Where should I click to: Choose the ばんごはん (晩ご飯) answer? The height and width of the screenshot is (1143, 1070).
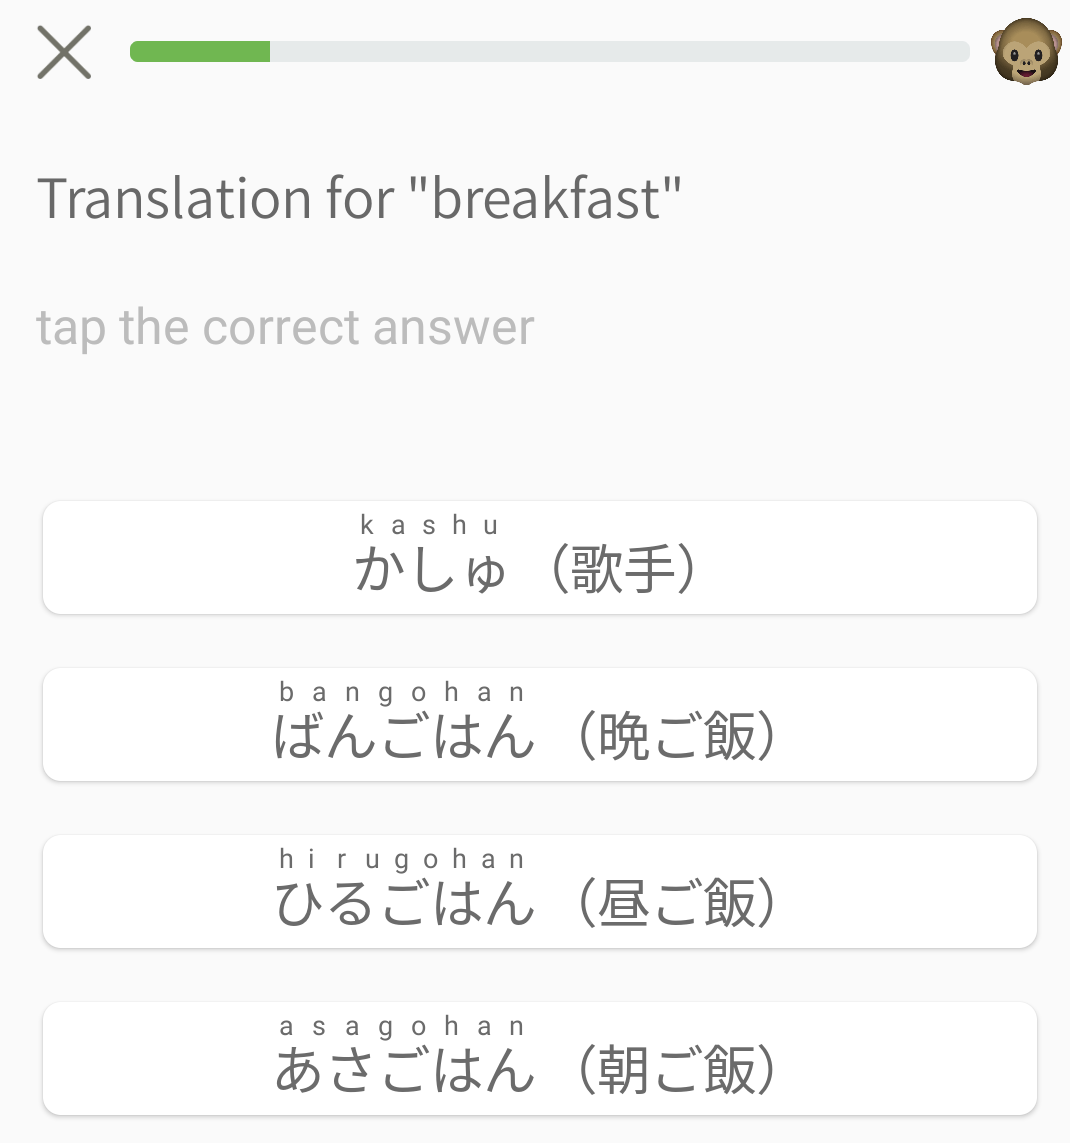click(x=540, y=724)
